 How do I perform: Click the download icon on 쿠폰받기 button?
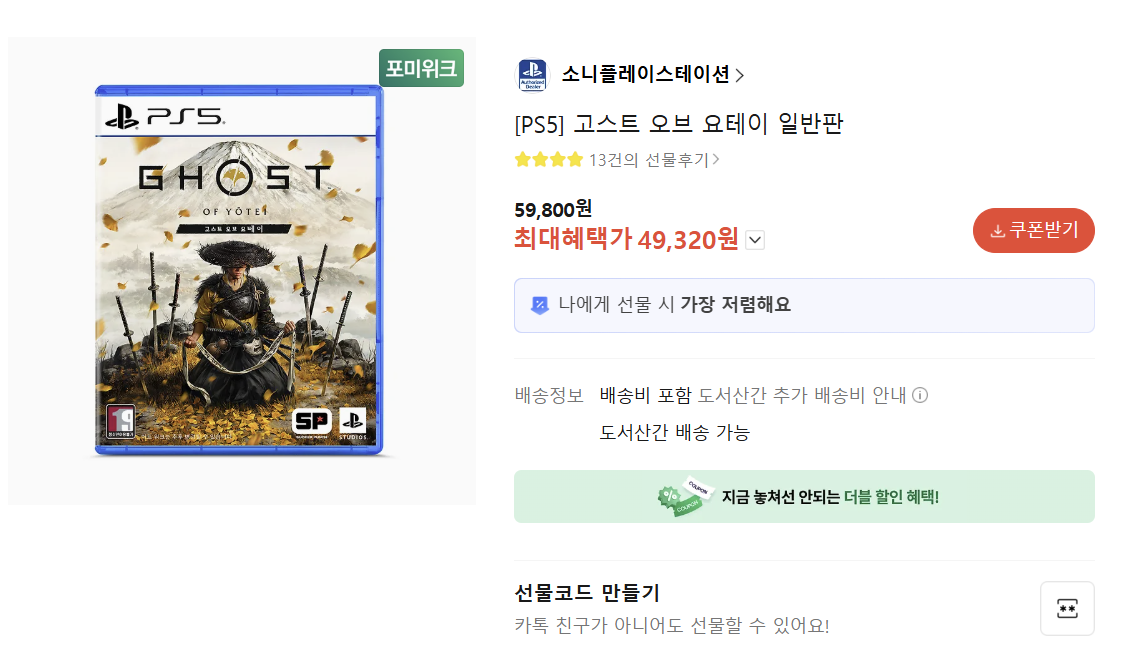coord(998,231)
